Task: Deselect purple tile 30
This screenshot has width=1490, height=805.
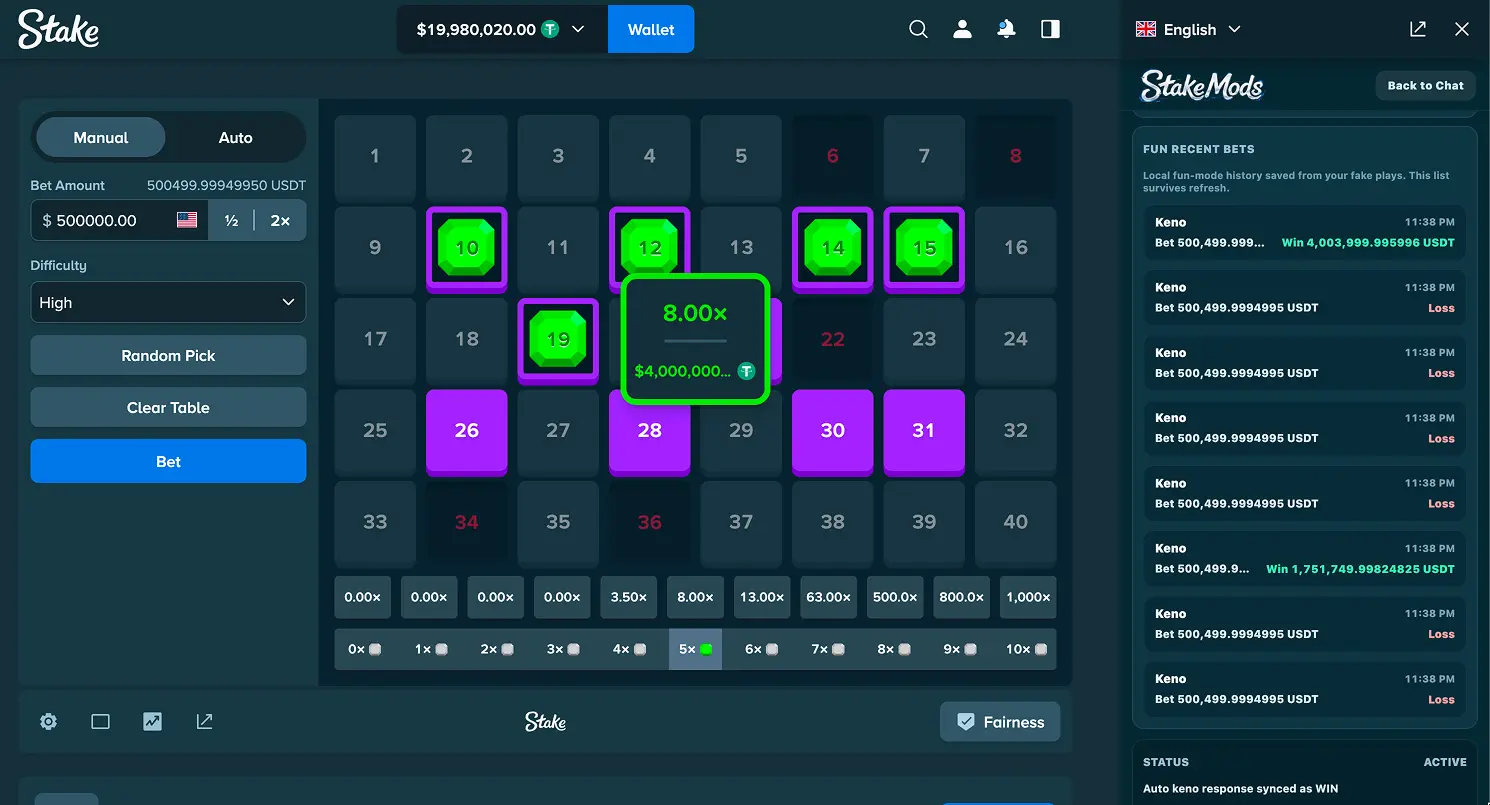Action: point(833,432)
